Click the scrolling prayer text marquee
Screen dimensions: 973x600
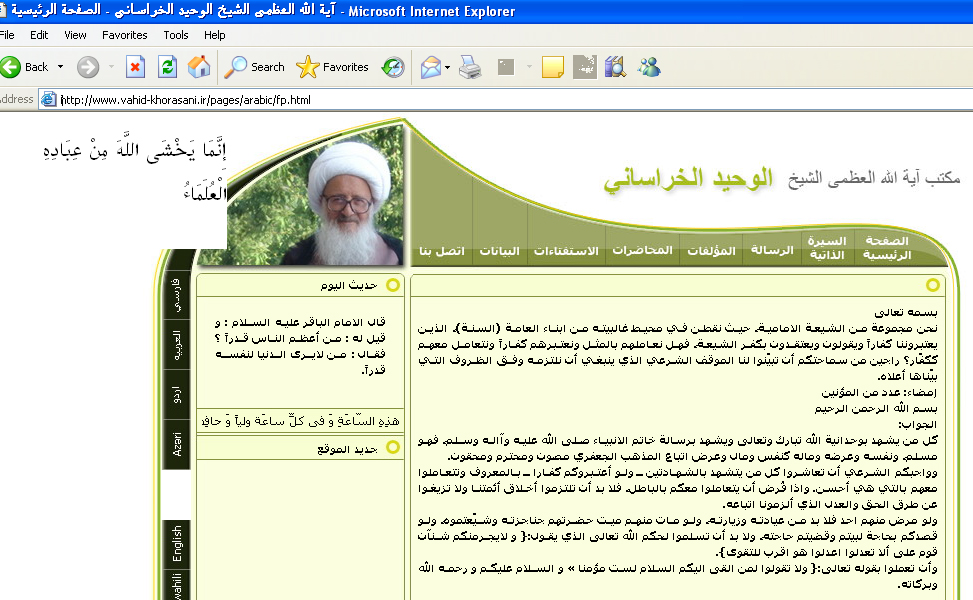pos(300,421)
